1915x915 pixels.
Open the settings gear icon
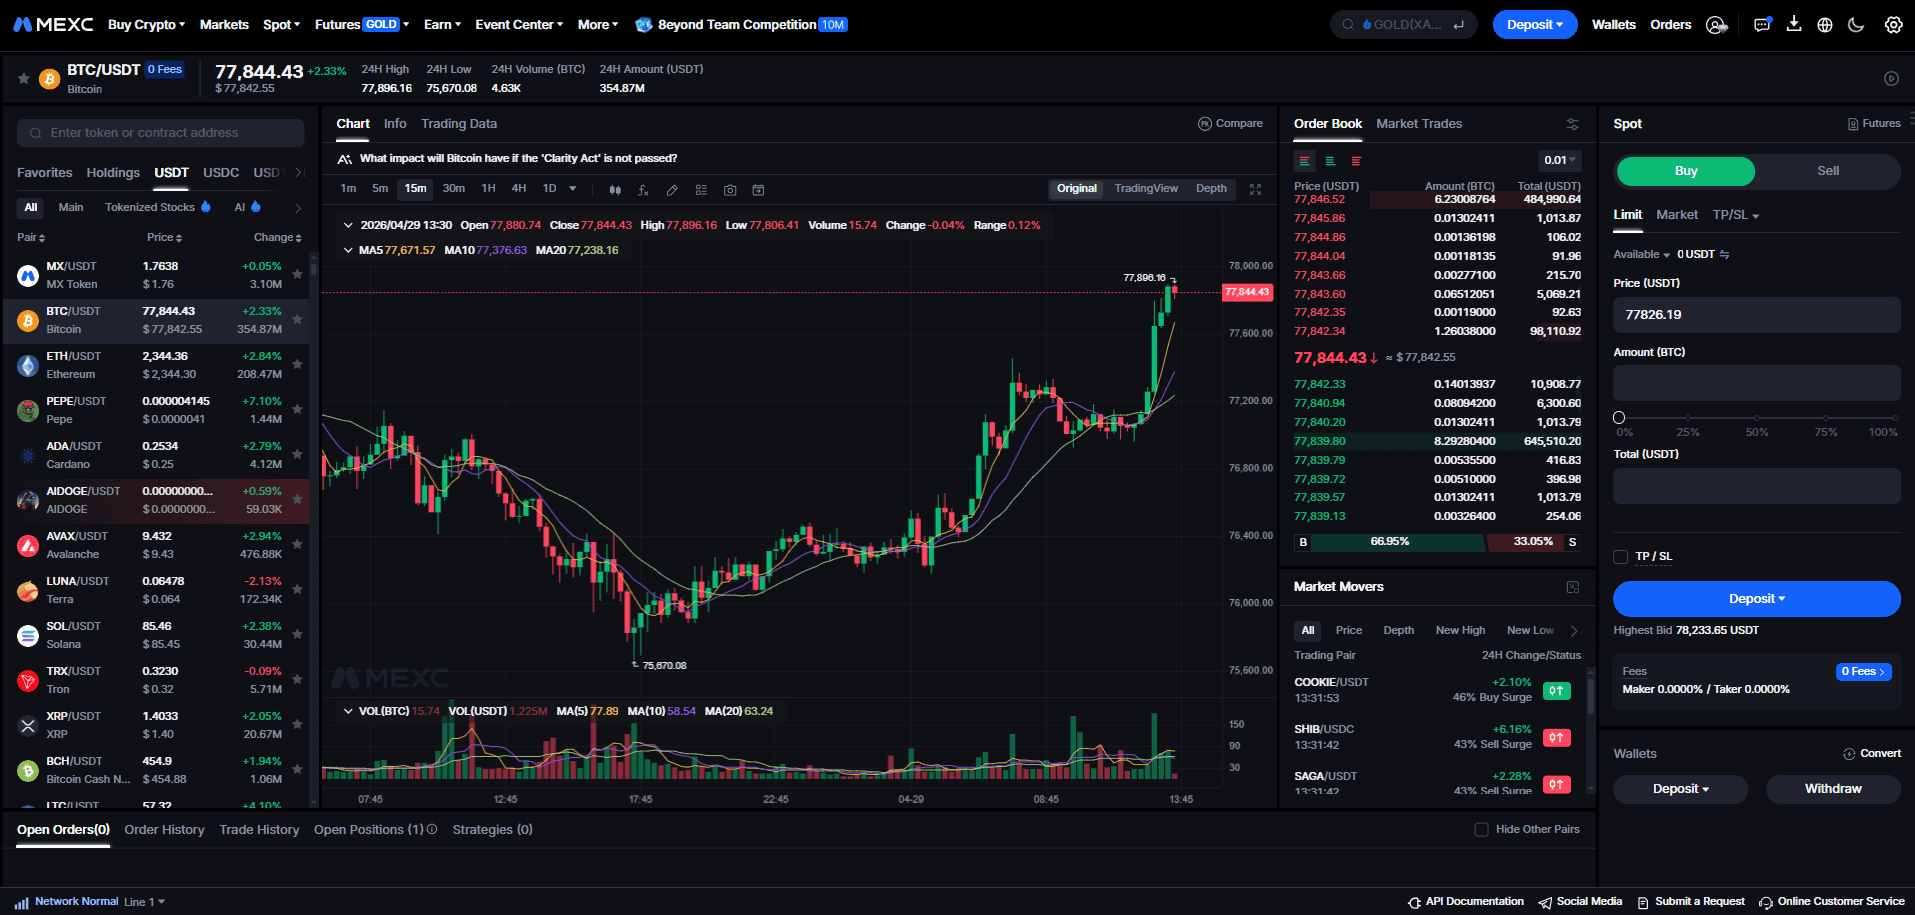coord(1893,25)
